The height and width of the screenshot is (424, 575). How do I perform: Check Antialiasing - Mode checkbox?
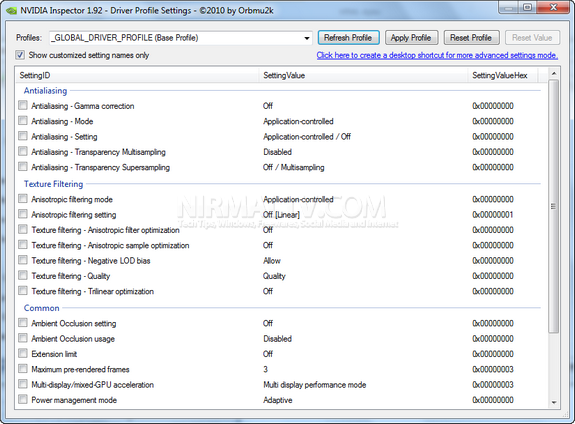23,121
